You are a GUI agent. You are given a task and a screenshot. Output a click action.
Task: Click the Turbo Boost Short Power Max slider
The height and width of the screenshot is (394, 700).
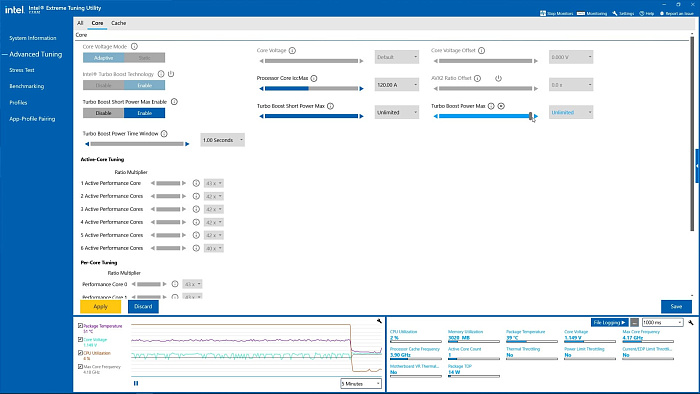point(312,116)
